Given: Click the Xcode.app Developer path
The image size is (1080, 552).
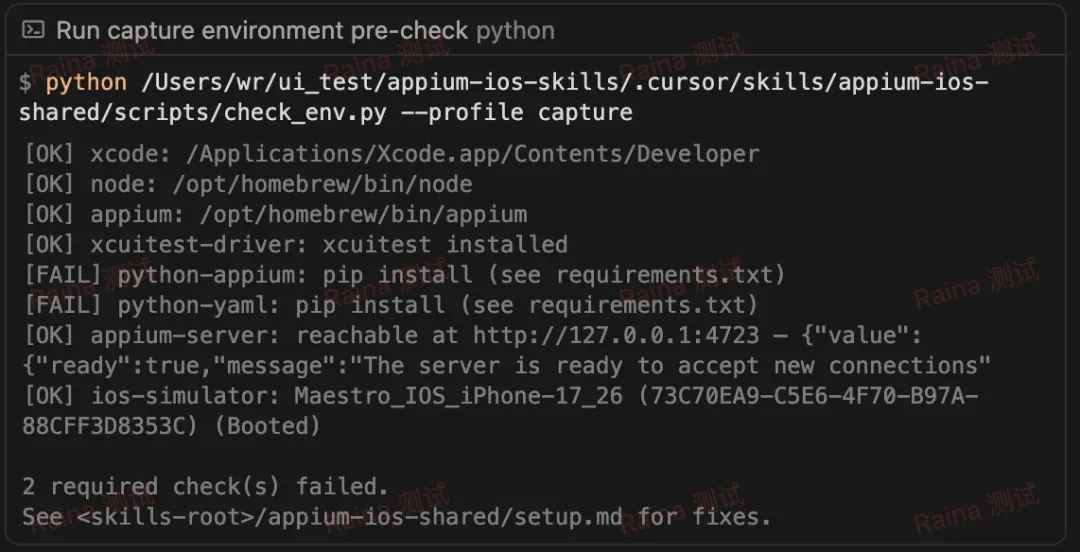Looking at the screenshot, I should point(472,154).
